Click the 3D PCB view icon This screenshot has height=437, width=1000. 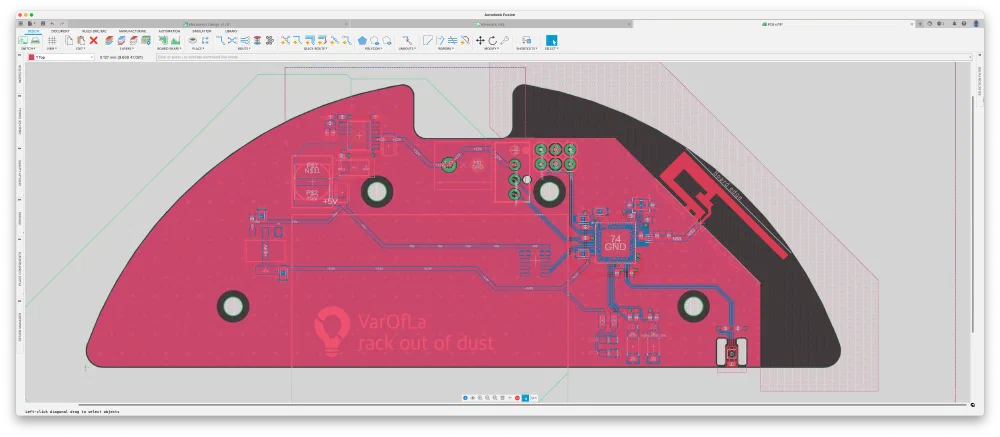[x=35, y=40]
